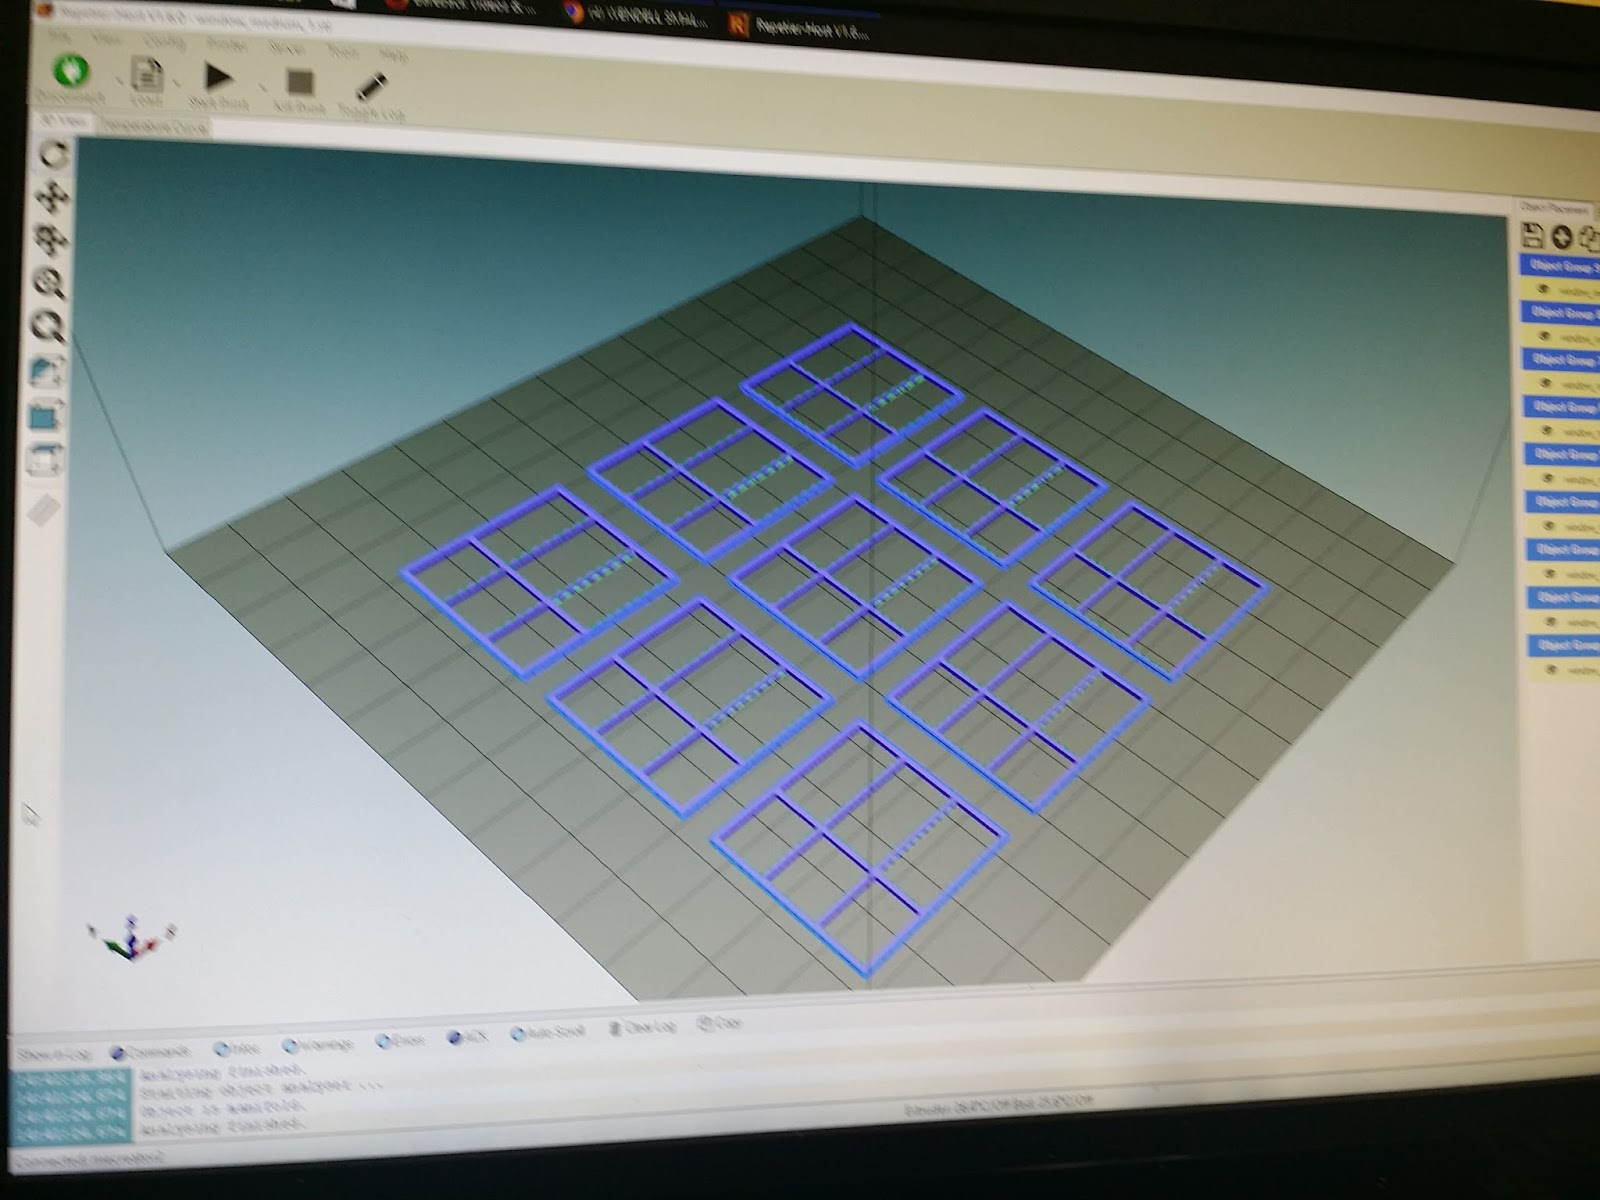Toggle the Infos log filter
The height and width of the screenshot is (1200, 1600).
pyautogui.click(x=236, y=1048)
